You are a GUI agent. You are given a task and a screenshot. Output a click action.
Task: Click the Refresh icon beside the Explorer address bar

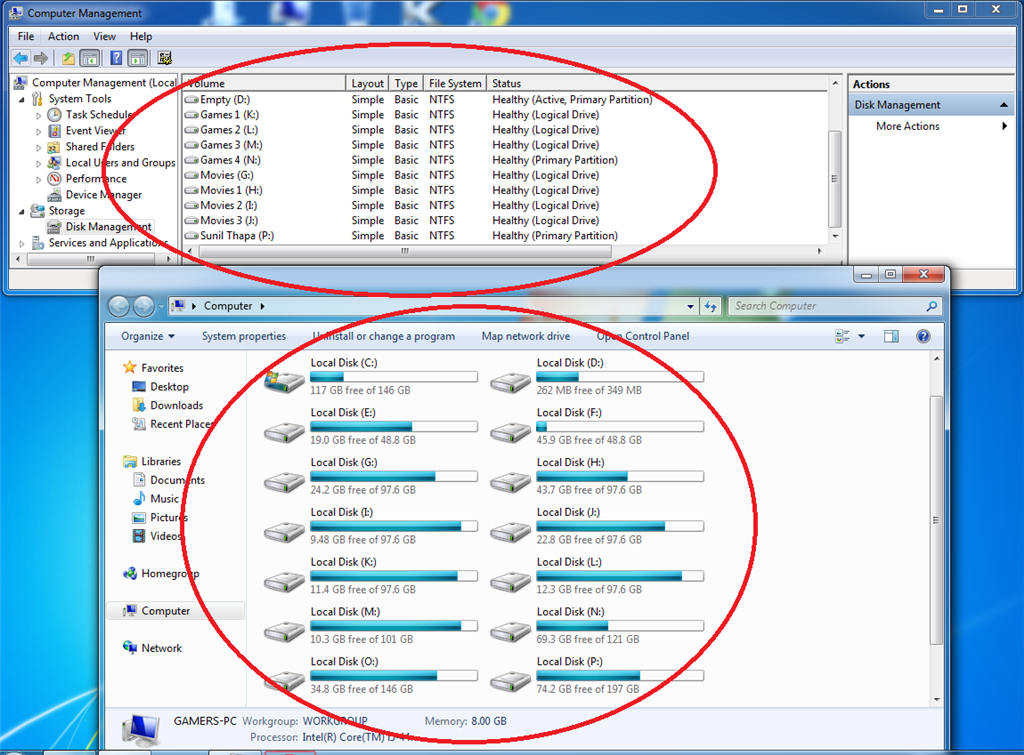click(711, 306)
